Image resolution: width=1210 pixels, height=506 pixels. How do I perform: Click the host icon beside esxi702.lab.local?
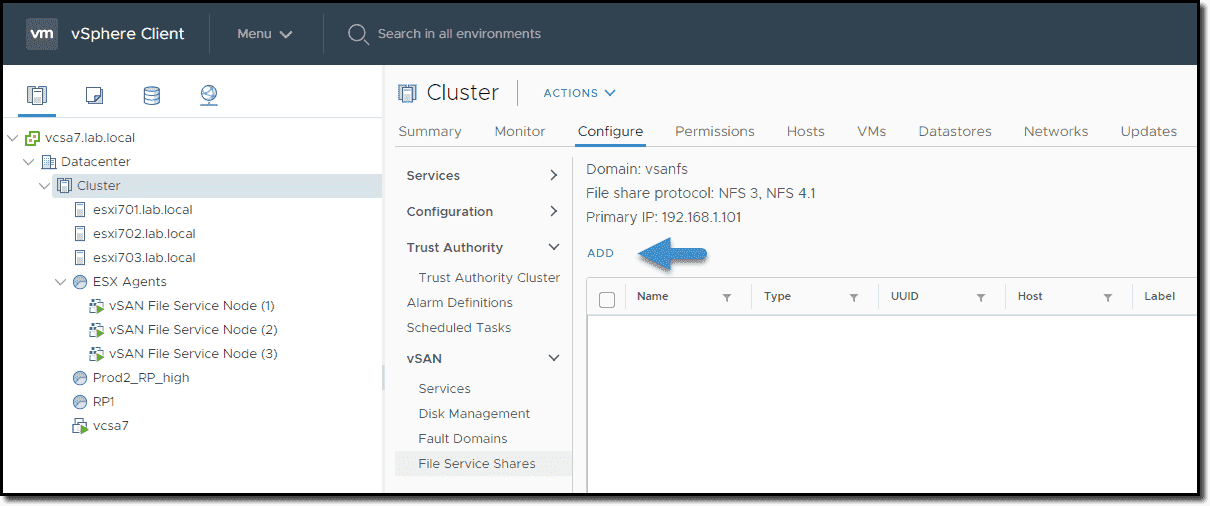tap(80, 234)
